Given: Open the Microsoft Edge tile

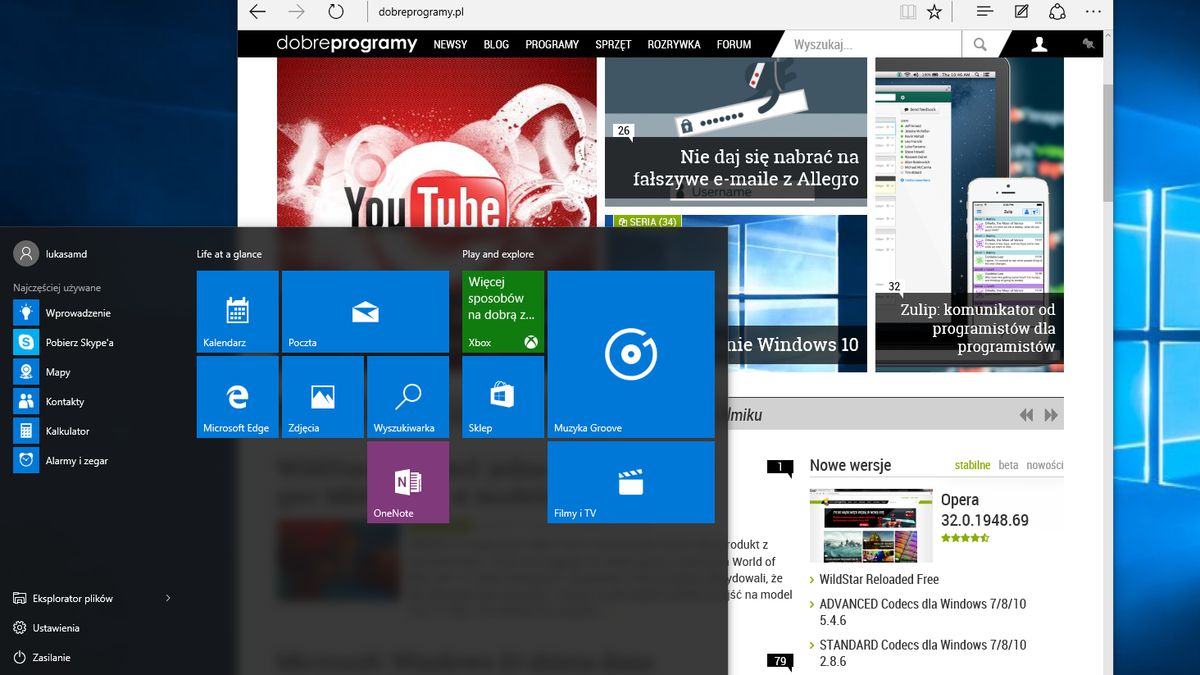Looking at the screenshot, I should 237,397.
